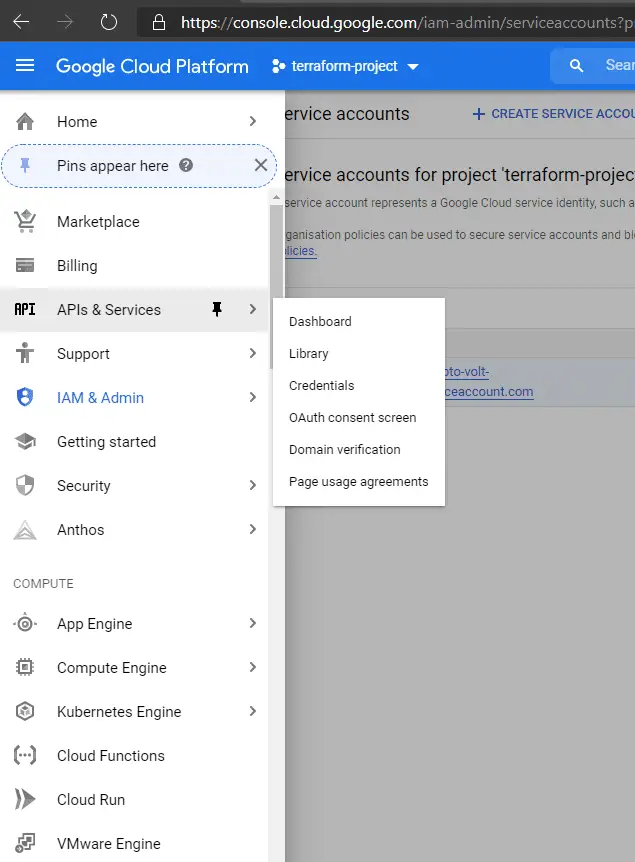
Task: Click the Compute Engine chip icon
Action: click(25, 667)
